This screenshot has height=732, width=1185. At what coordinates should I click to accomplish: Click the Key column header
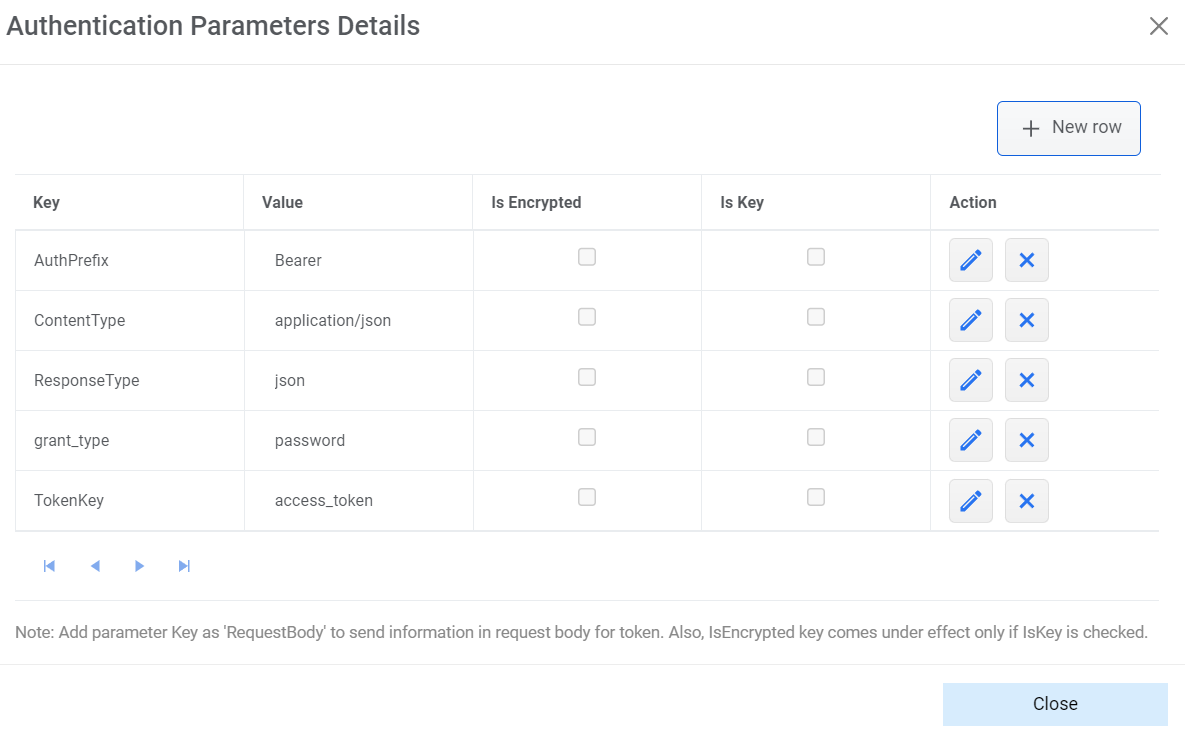click(46, 202)
